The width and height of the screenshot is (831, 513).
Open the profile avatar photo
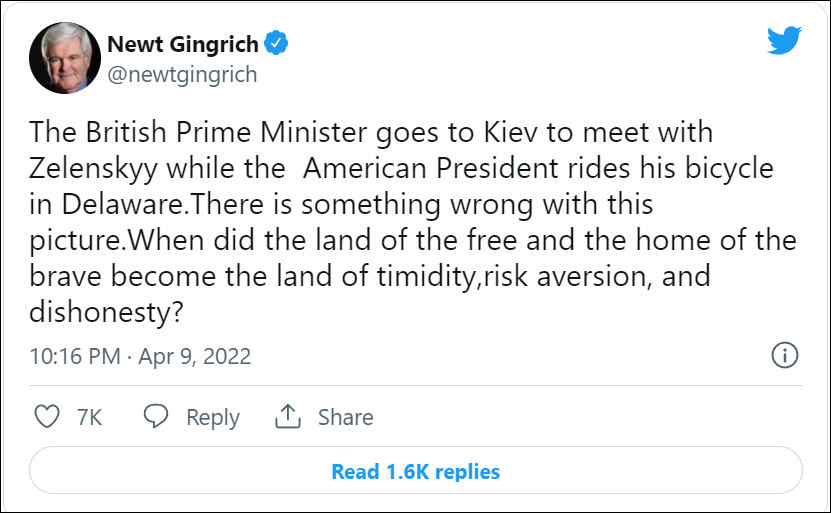[63, 57]
